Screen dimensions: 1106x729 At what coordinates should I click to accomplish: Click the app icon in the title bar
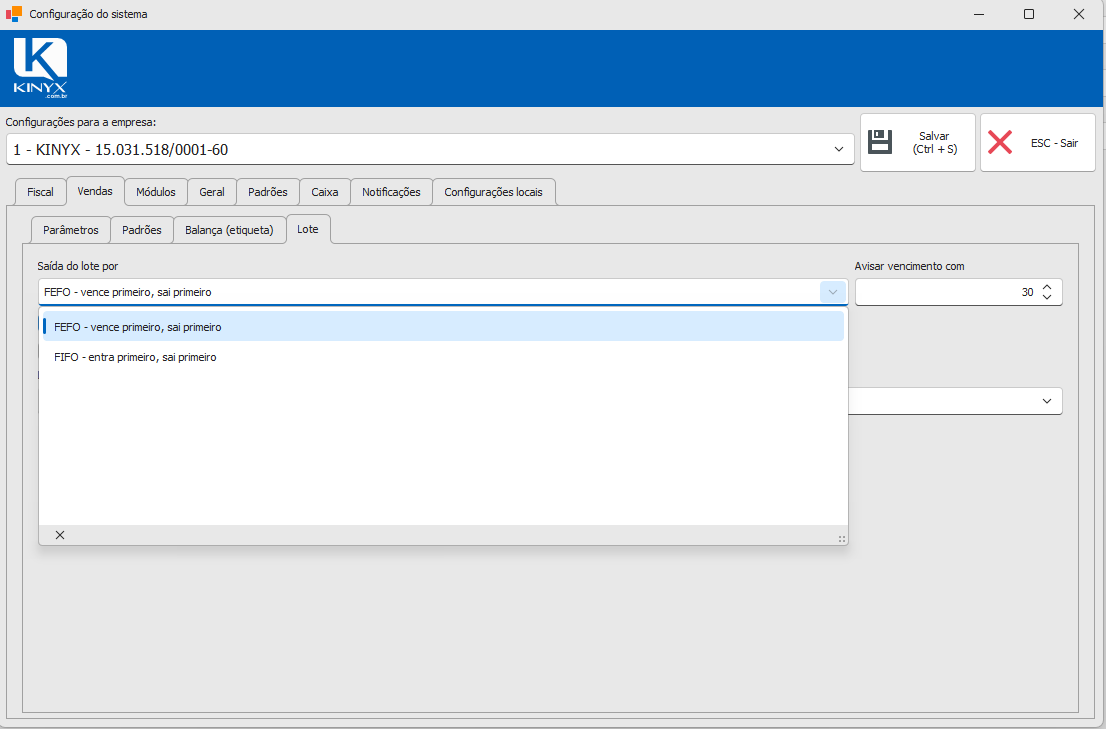[13, 13]
